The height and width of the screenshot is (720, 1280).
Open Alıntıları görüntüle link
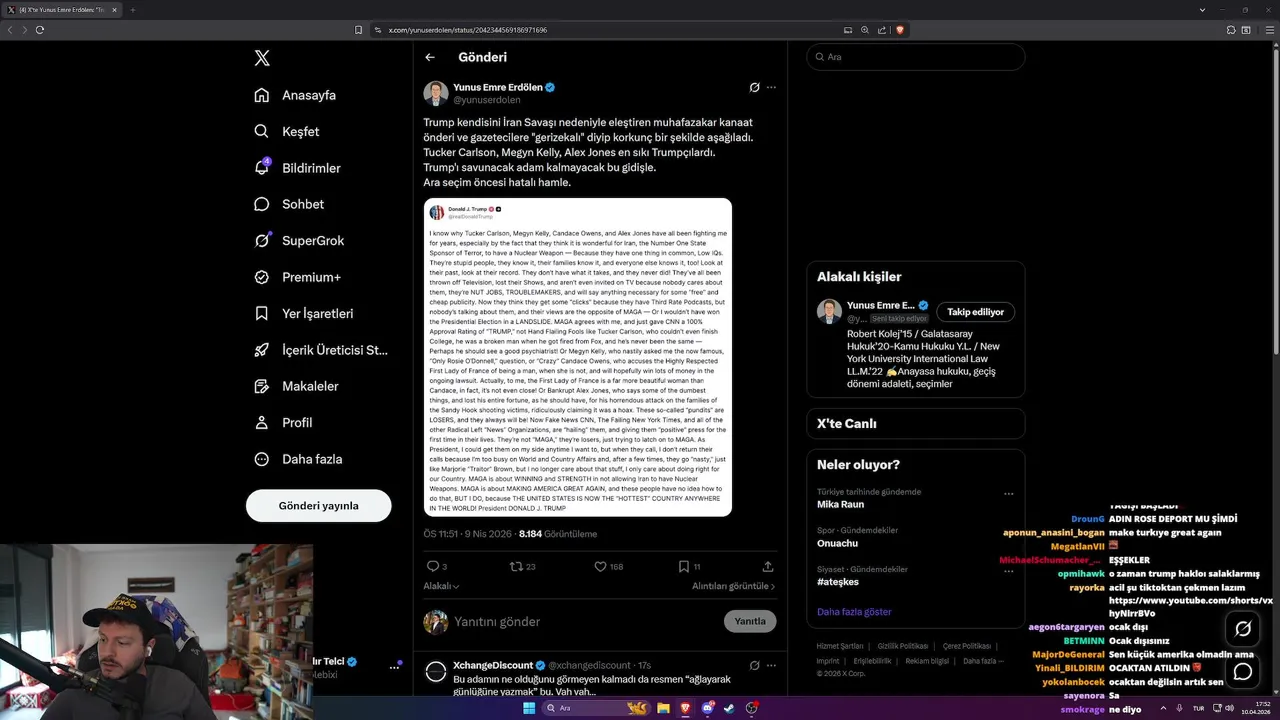734,586
